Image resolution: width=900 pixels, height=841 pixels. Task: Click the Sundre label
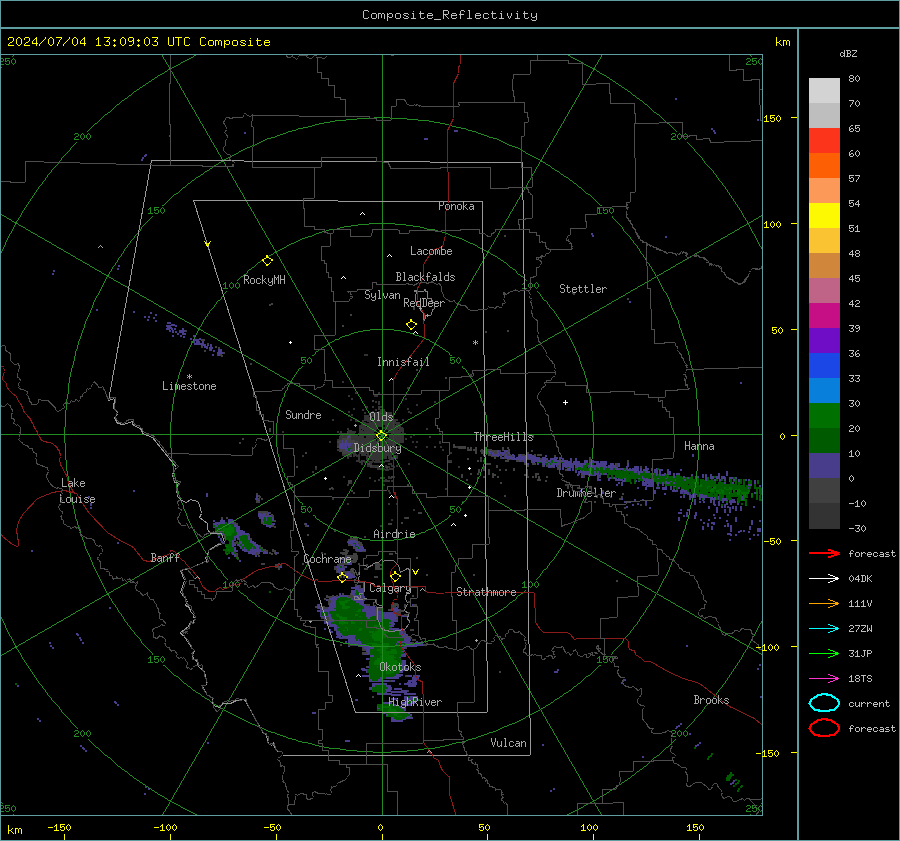303,415
